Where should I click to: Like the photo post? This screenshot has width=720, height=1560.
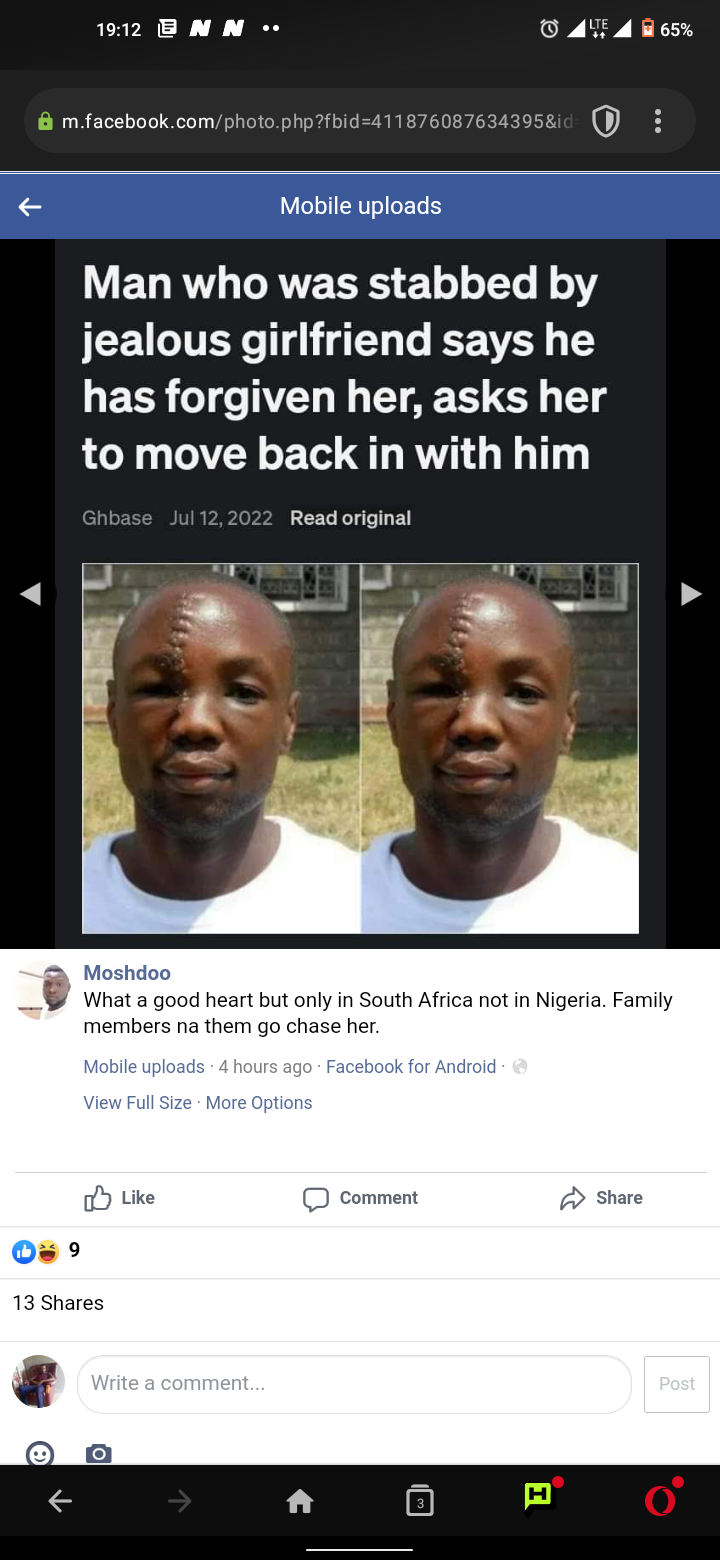coord(120,1198)
